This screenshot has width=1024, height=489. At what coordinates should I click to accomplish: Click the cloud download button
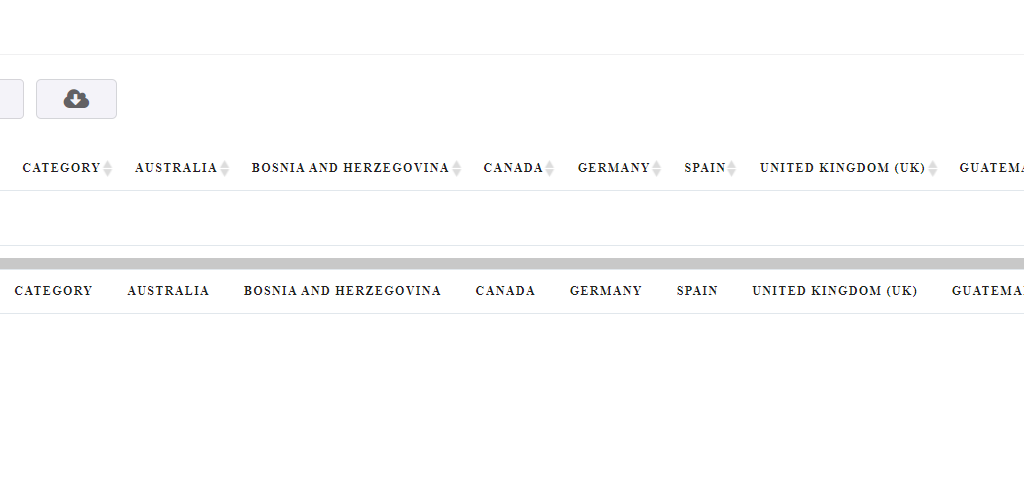[76, 99]
